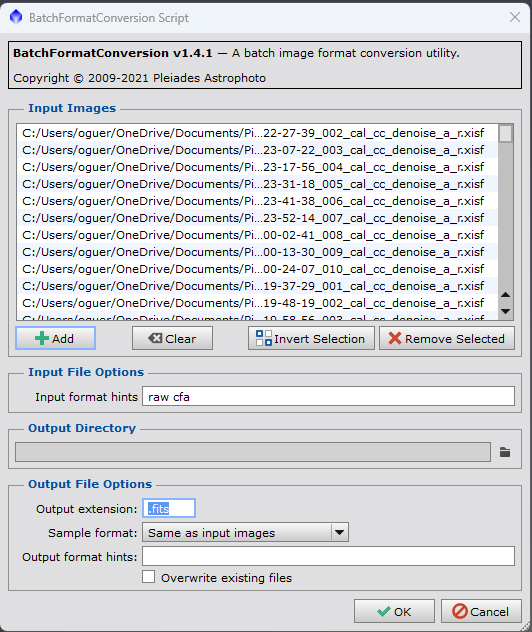This screenshot has width=532, height=632.
Task: Cancel the batch conversion dialog
Action: [481, 611]
